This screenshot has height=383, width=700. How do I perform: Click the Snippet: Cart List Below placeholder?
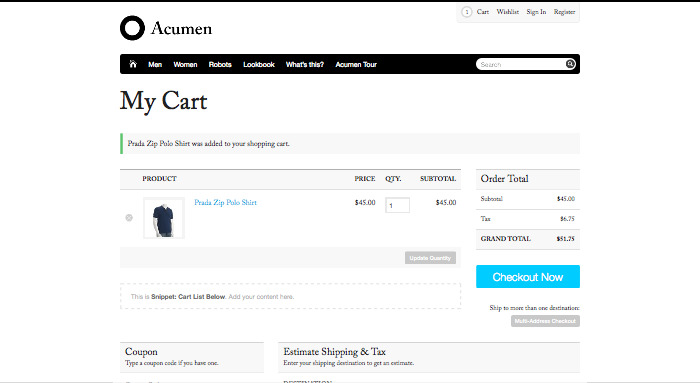coord(290,296)
